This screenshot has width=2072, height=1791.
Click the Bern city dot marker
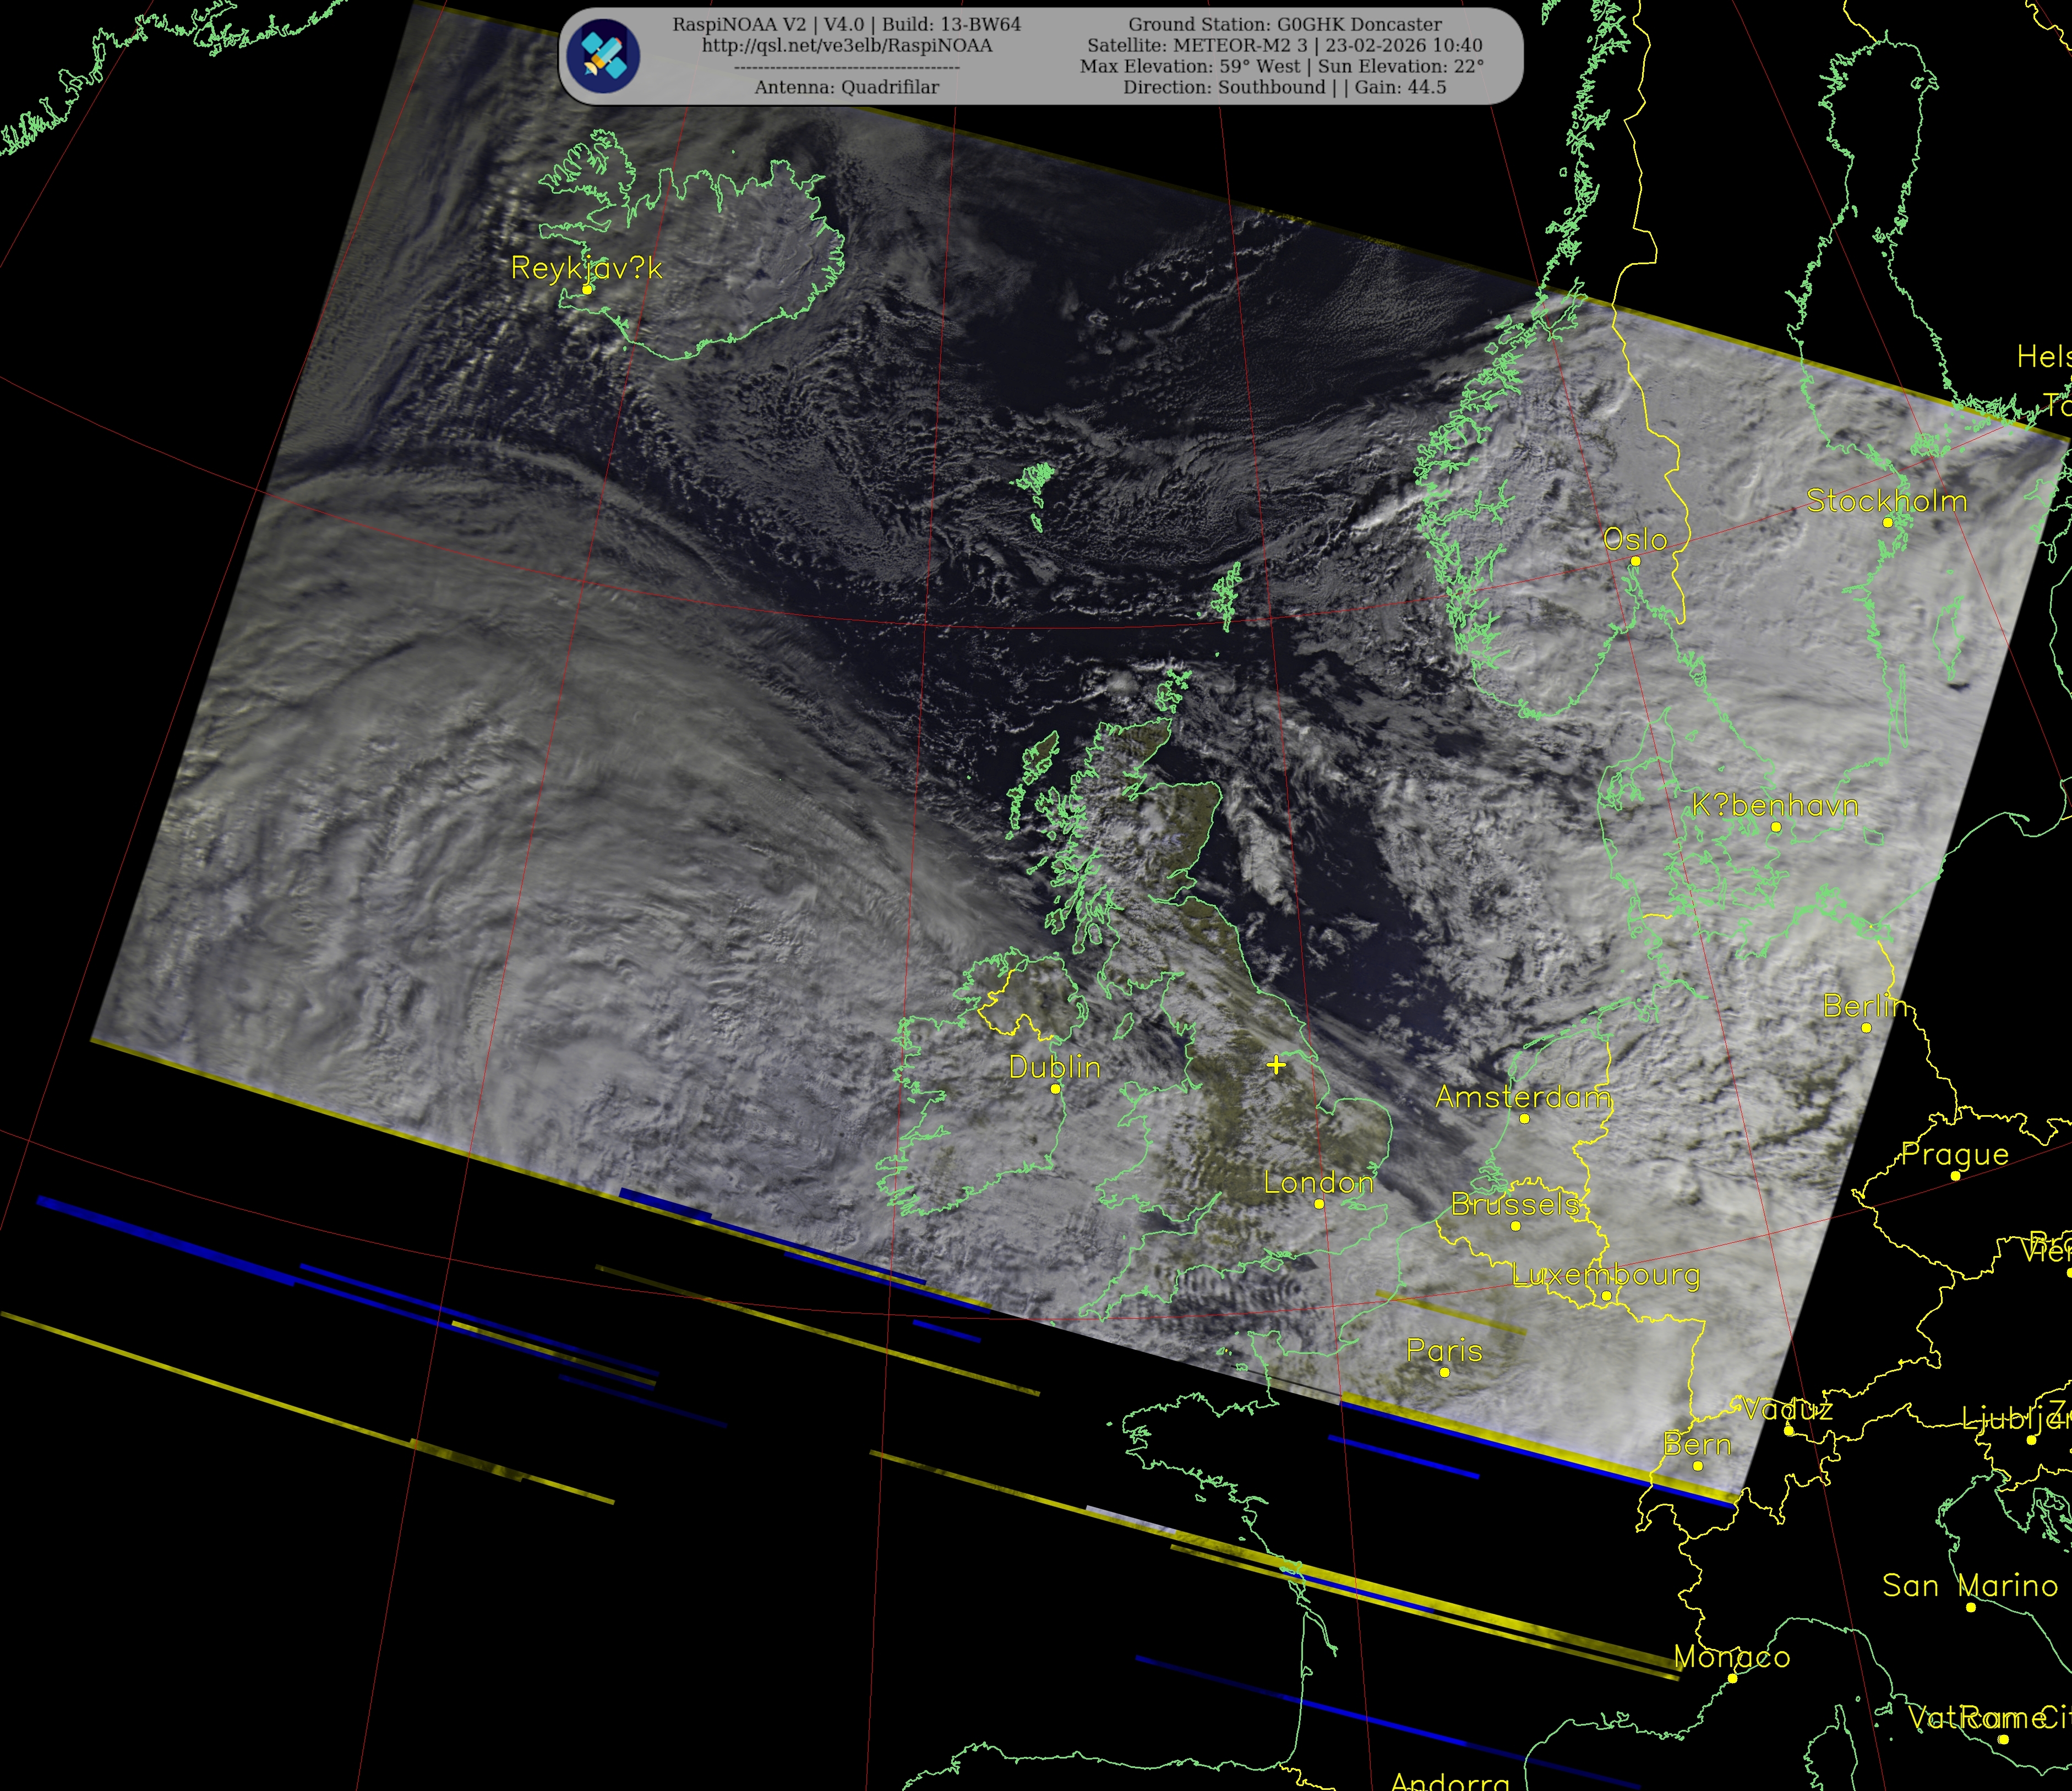[x=1697, y=1466]
